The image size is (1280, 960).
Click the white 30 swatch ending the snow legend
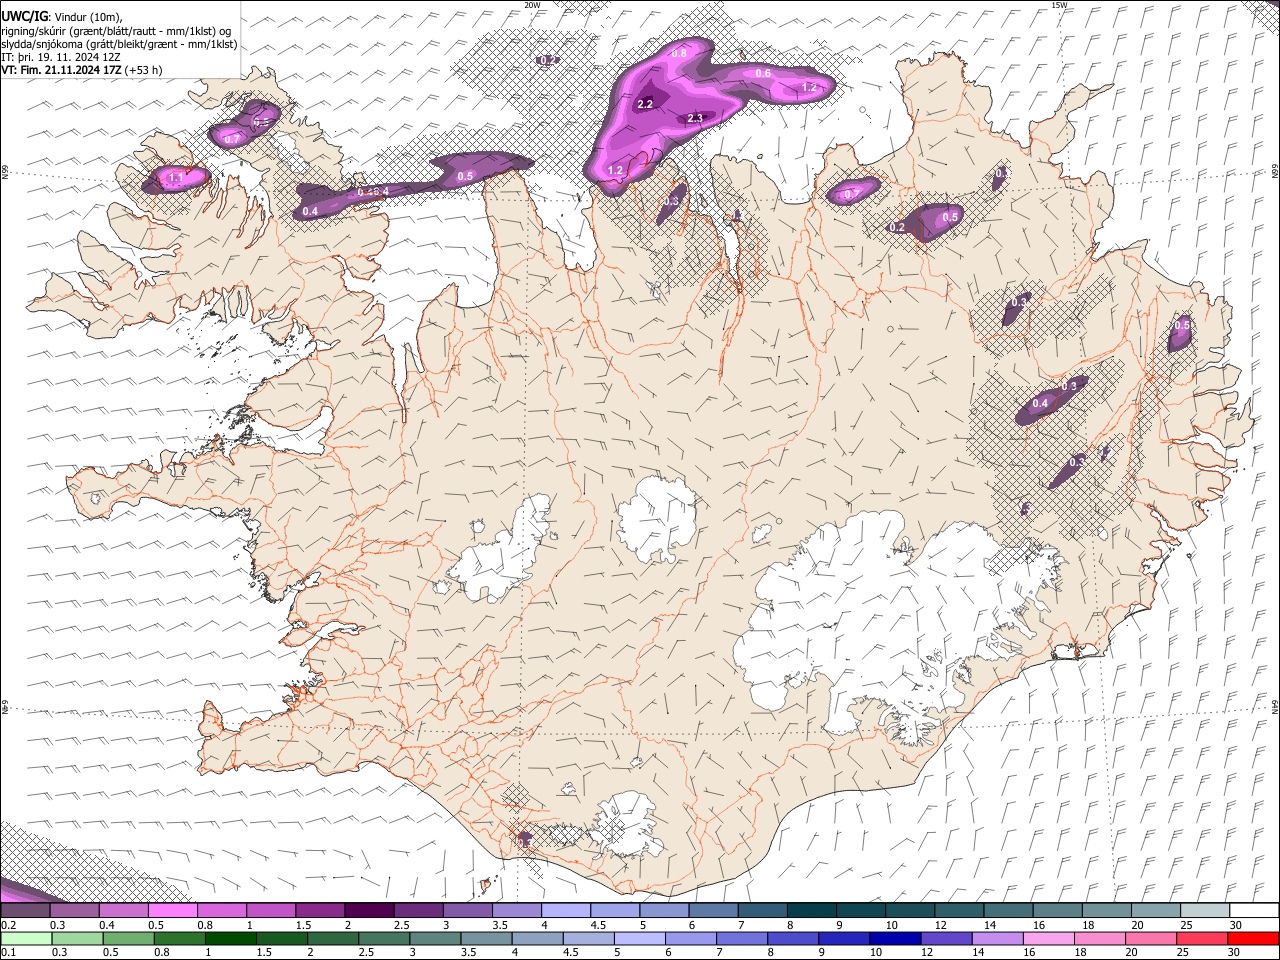point(1254,911)
